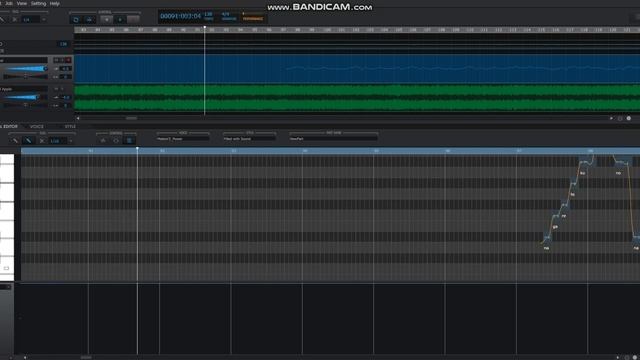Click the Apple track name field
The width and height of the screenshot is (640, 360).
24,89
